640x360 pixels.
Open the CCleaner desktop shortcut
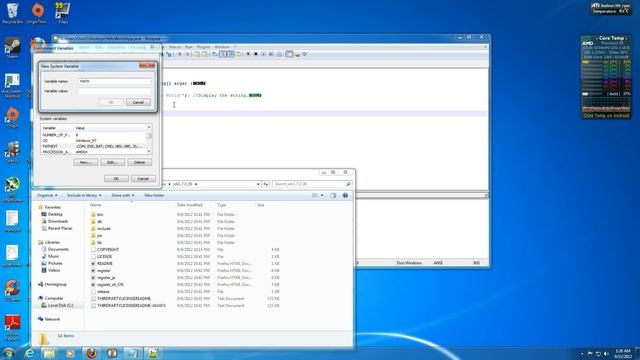click(x=12, y=291)
